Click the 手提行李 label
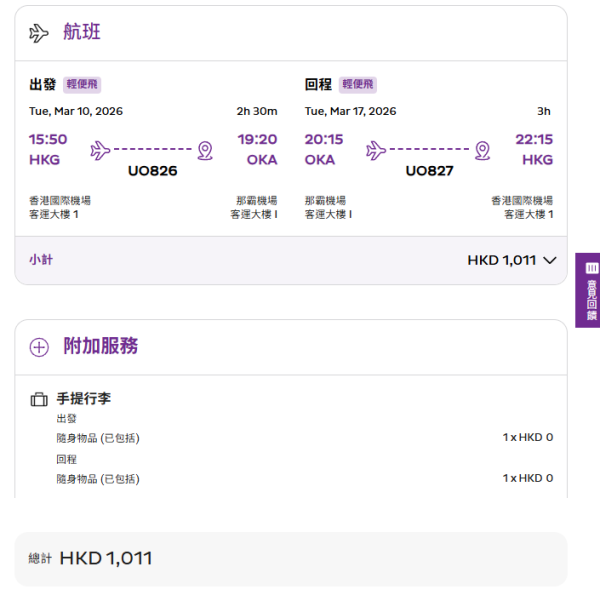The width and height of the screenshot is (600, 601). pyautogui.click(x=84, y=399)
